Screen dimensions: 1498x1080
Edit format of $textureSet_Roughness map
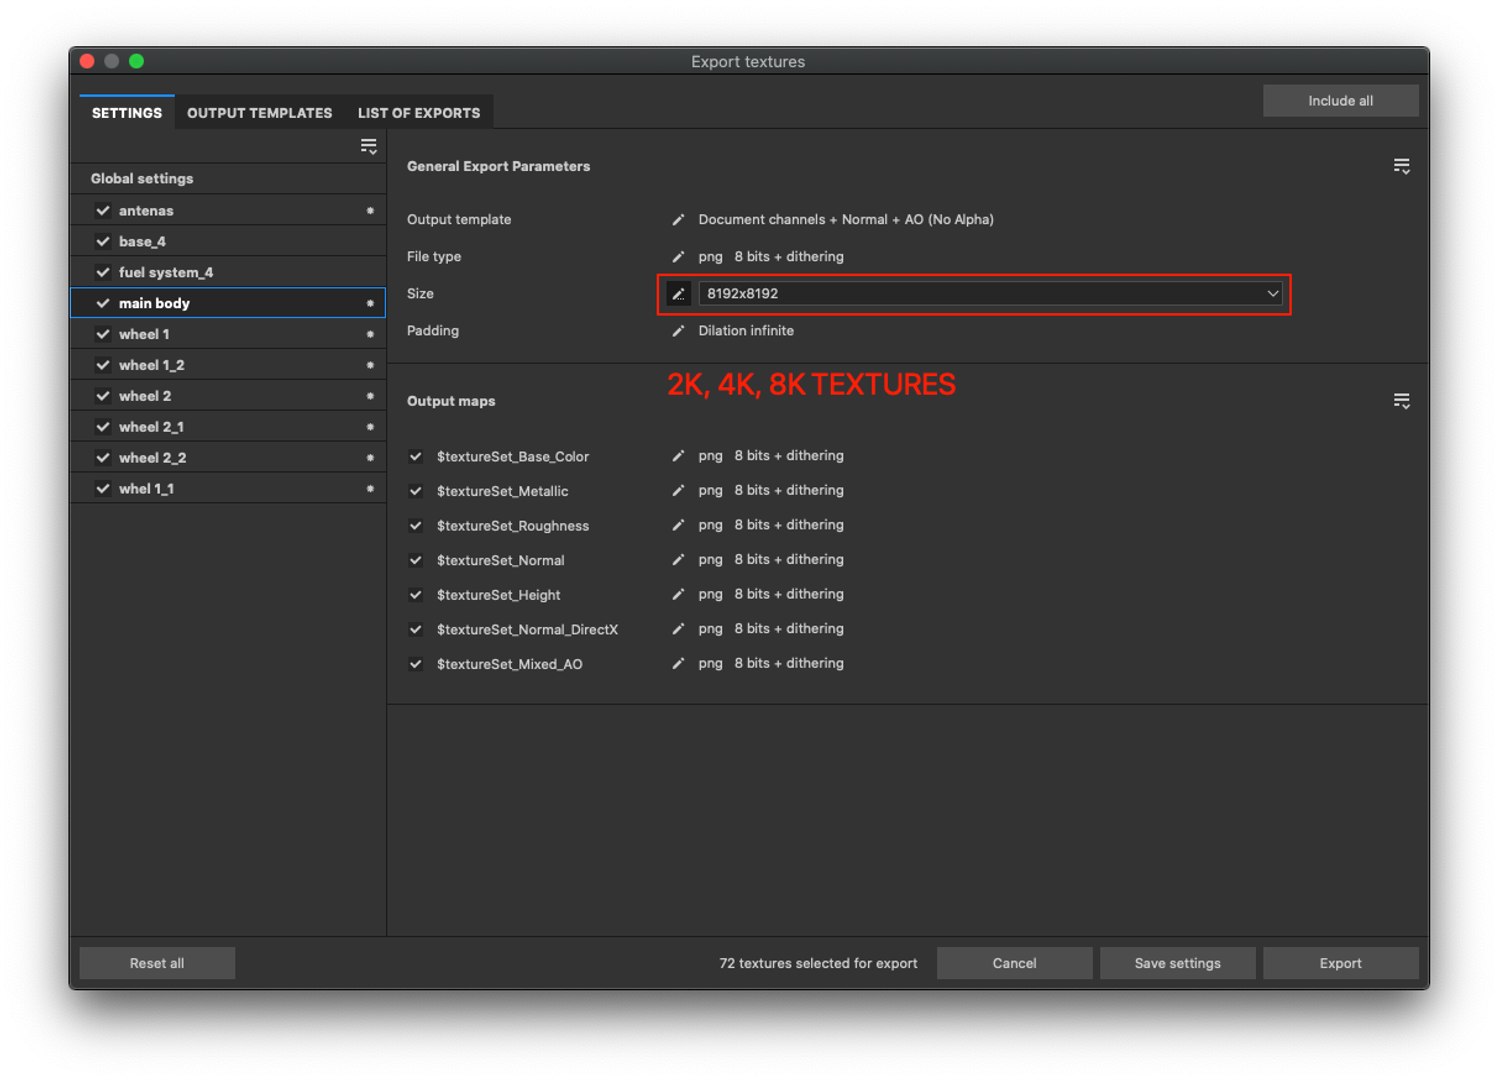678,525
